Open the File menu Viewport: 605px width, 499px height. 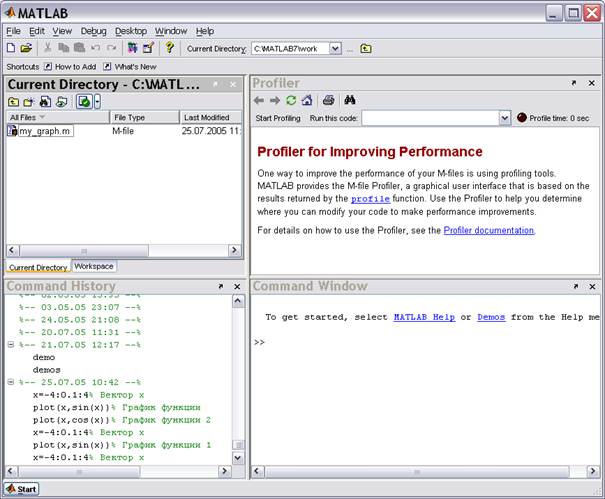pyautogui.click(x=14, y=31)
